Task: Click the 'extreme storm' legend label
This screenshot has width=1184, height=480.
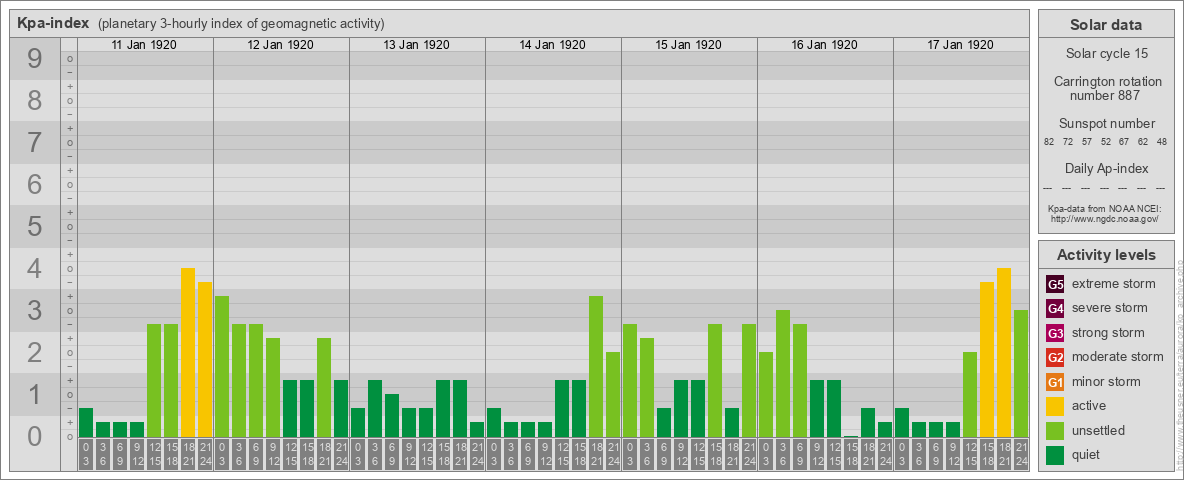Action: pyautogui.click(x=1114, y=284)
